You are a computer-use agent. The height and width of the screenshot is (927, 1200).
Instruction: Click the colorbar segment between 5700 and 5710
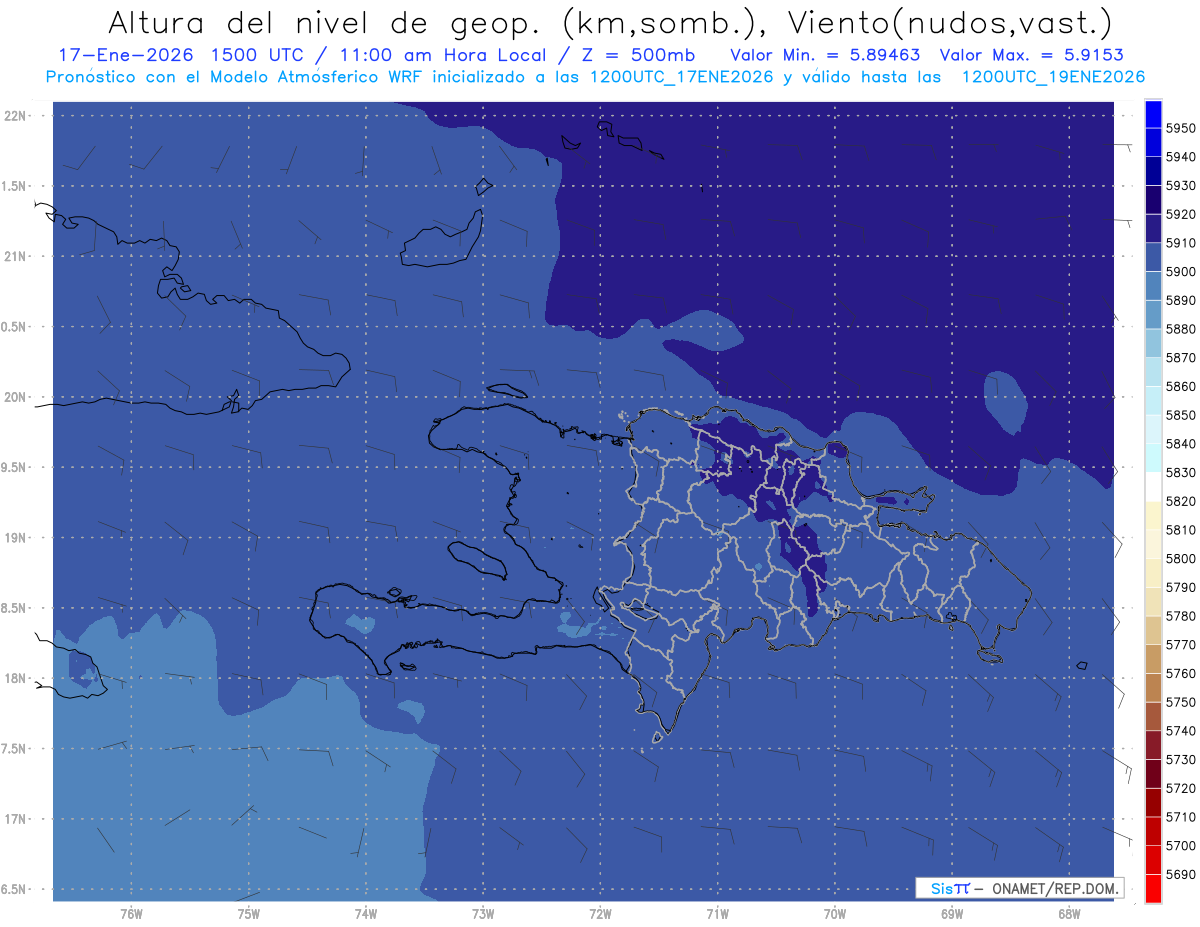click(x=1153, y=831)
